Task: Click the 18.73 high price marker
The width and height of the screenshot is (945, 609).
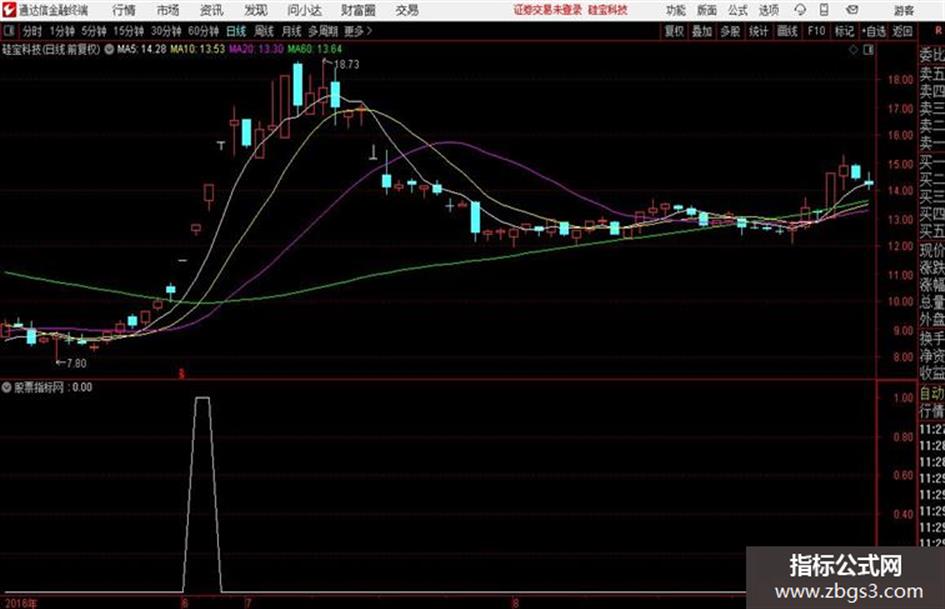Action: coord(346,64)
